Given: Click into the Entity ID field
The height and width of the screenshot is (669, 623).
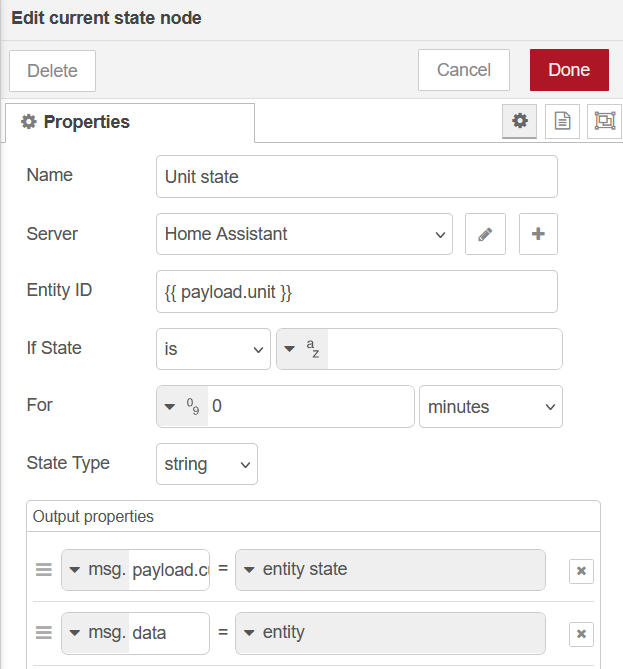Looking at the screenshot, I should 357,292.
